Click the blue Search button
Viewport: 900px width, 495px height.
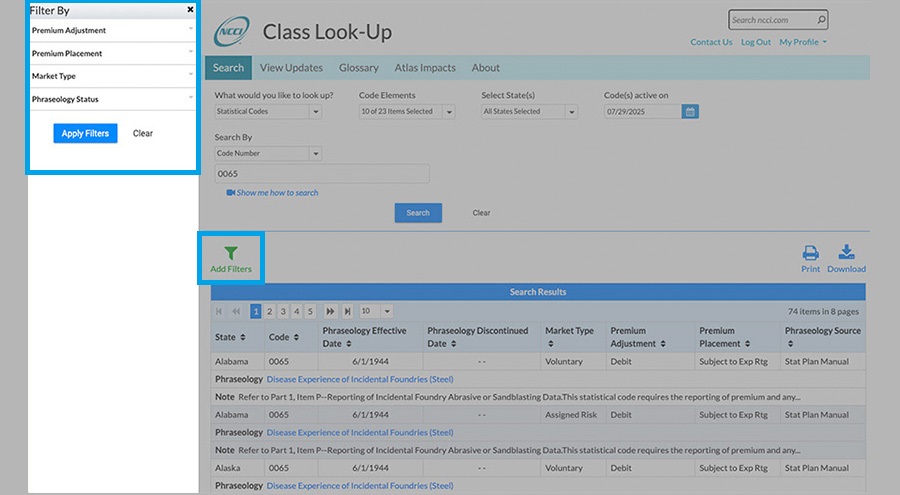pyautogui.click(x=418, y=213)
